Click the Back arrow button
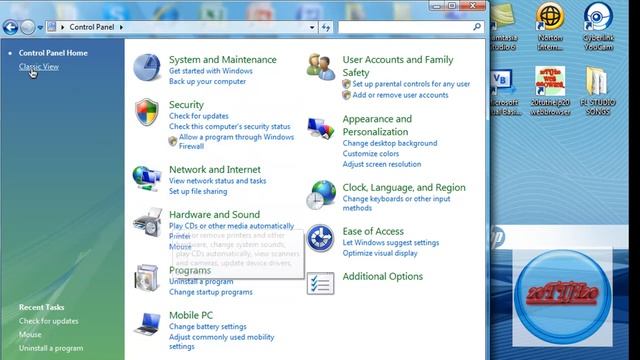 [10, 27]
